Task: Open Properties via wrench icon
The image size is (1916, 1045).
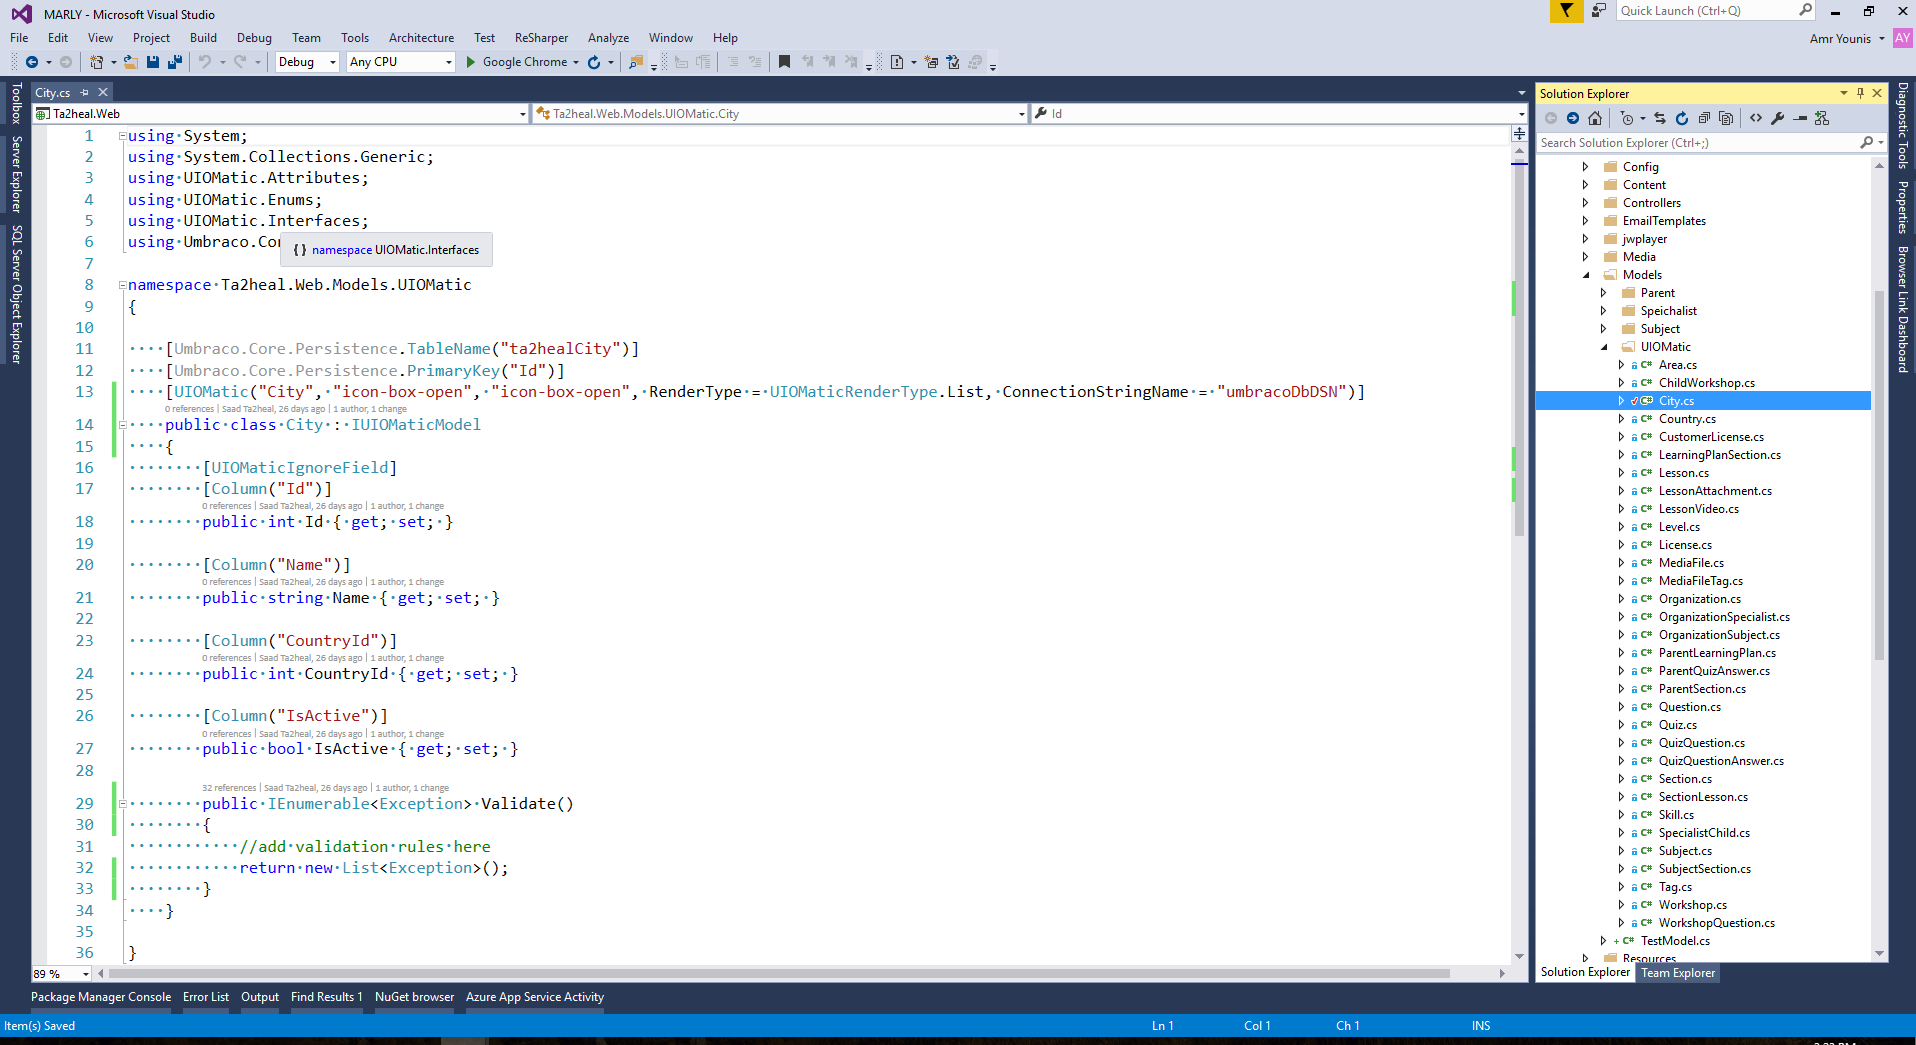Action: [1777, 118]
